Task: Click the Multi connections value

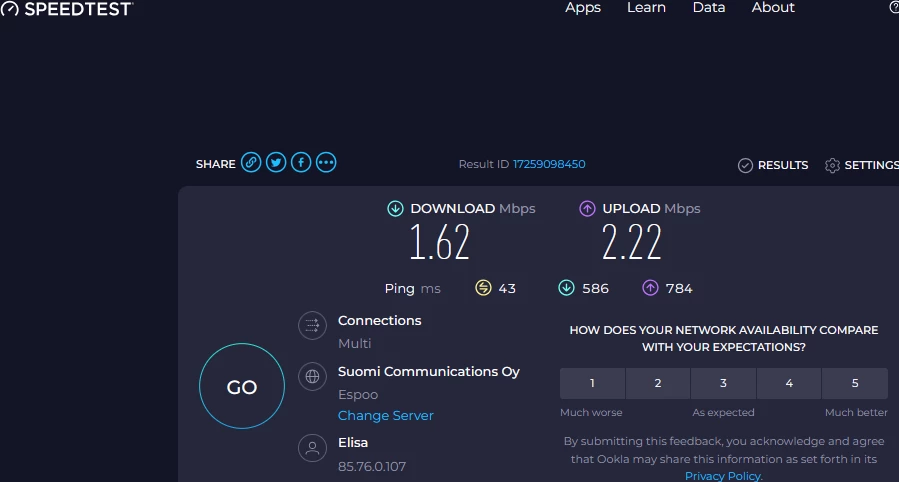Action: coord(354,343)
